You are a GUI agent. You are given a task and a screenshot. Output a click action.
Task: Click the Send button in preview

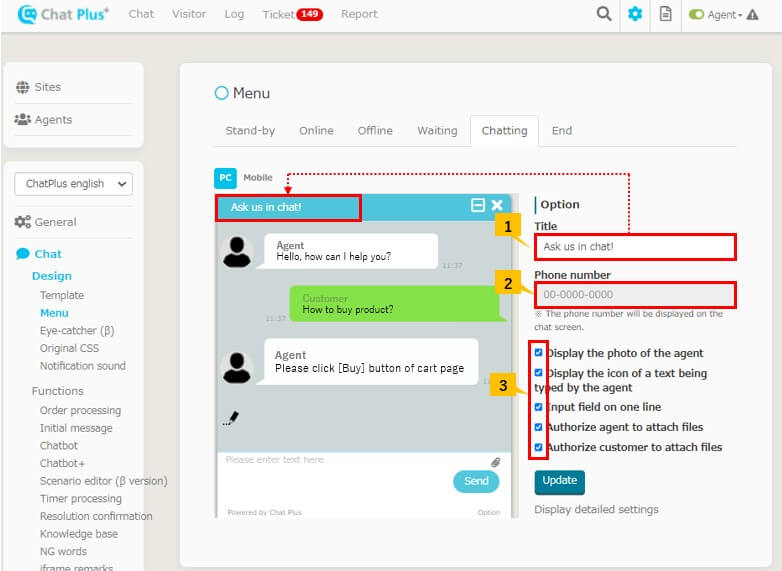(476, 481)
